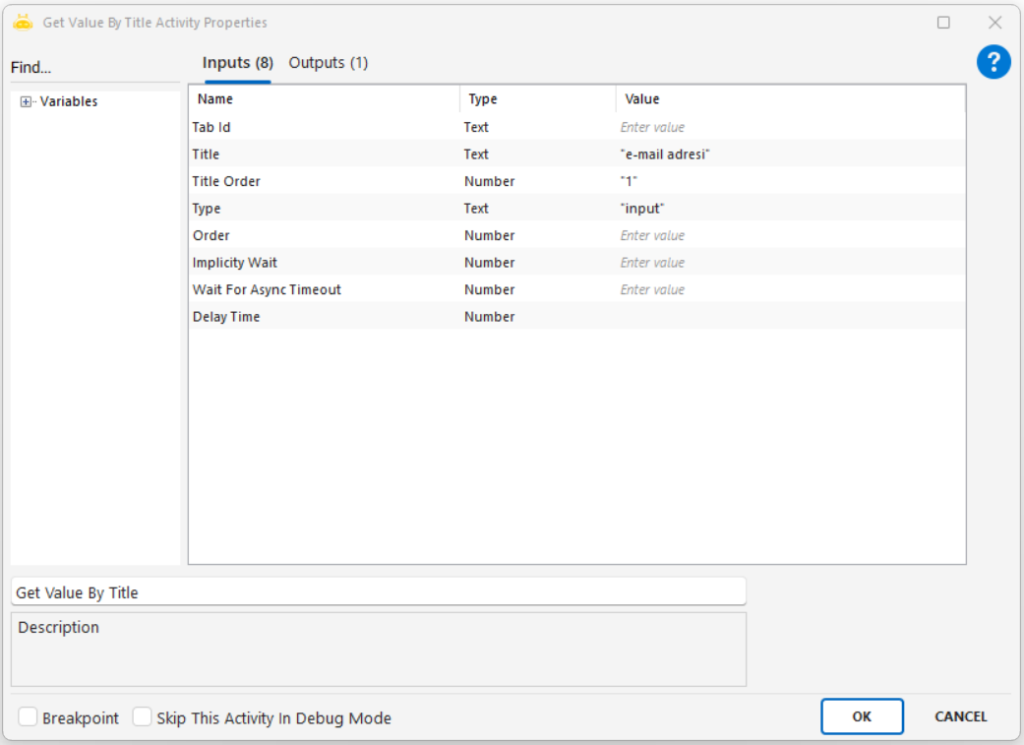
Task: Click the Description text area
Action: click(378, 650)
